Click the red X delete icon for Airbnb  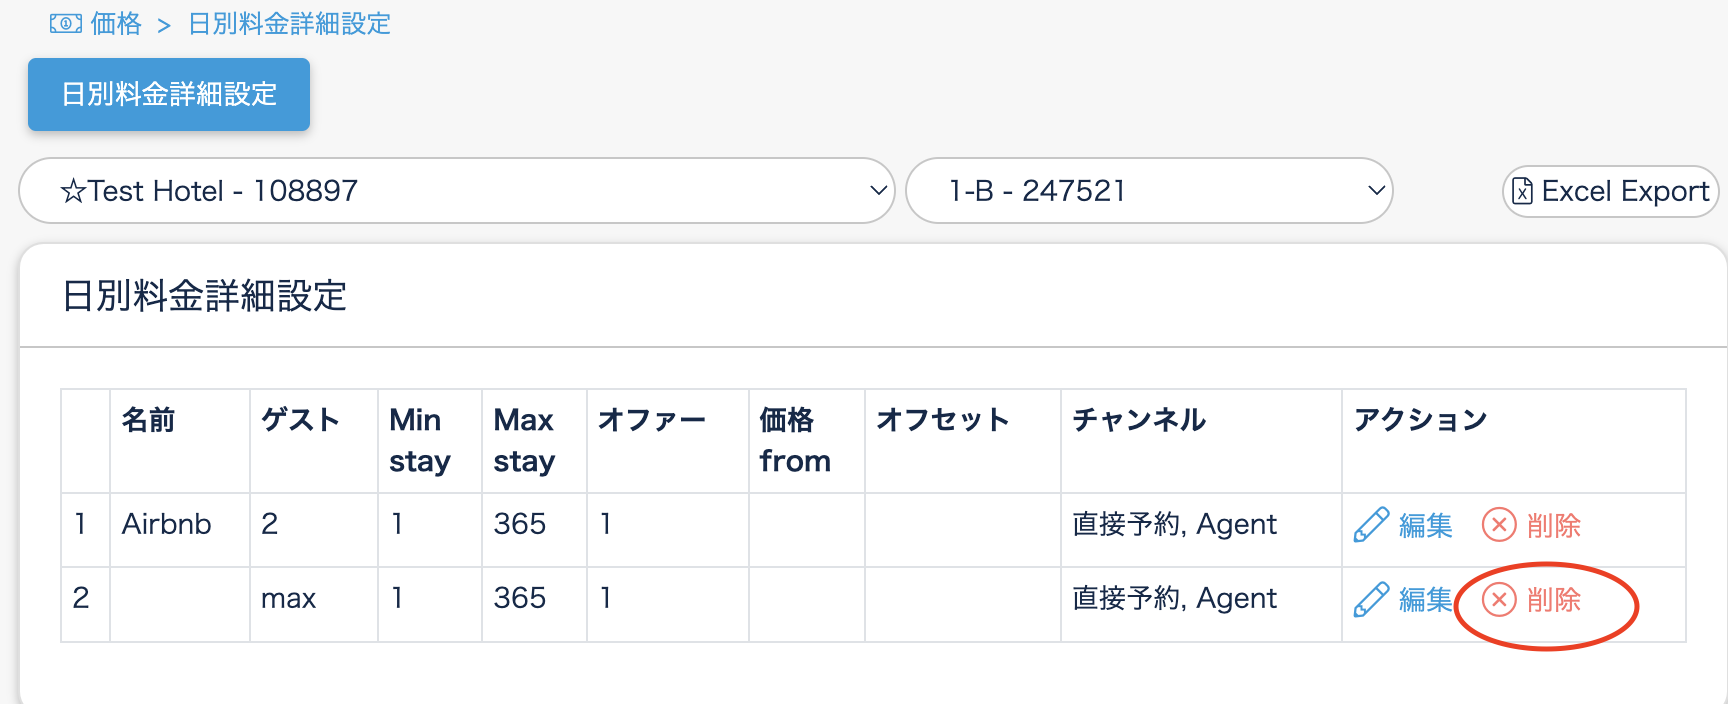1499,525
